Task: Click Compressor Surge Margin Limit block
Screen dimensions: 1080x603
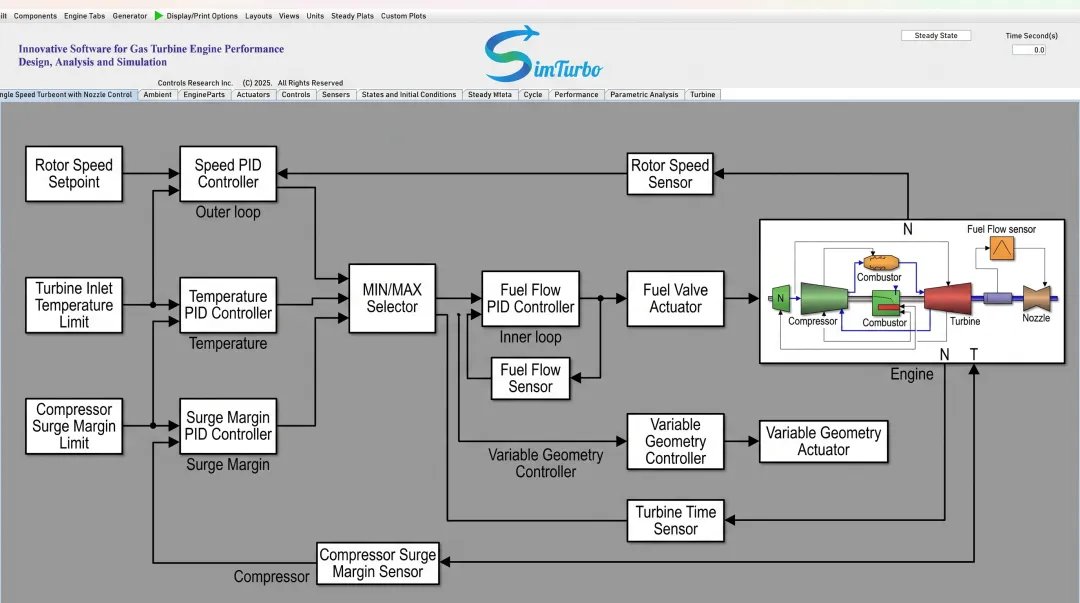Action: coord(74,426)
